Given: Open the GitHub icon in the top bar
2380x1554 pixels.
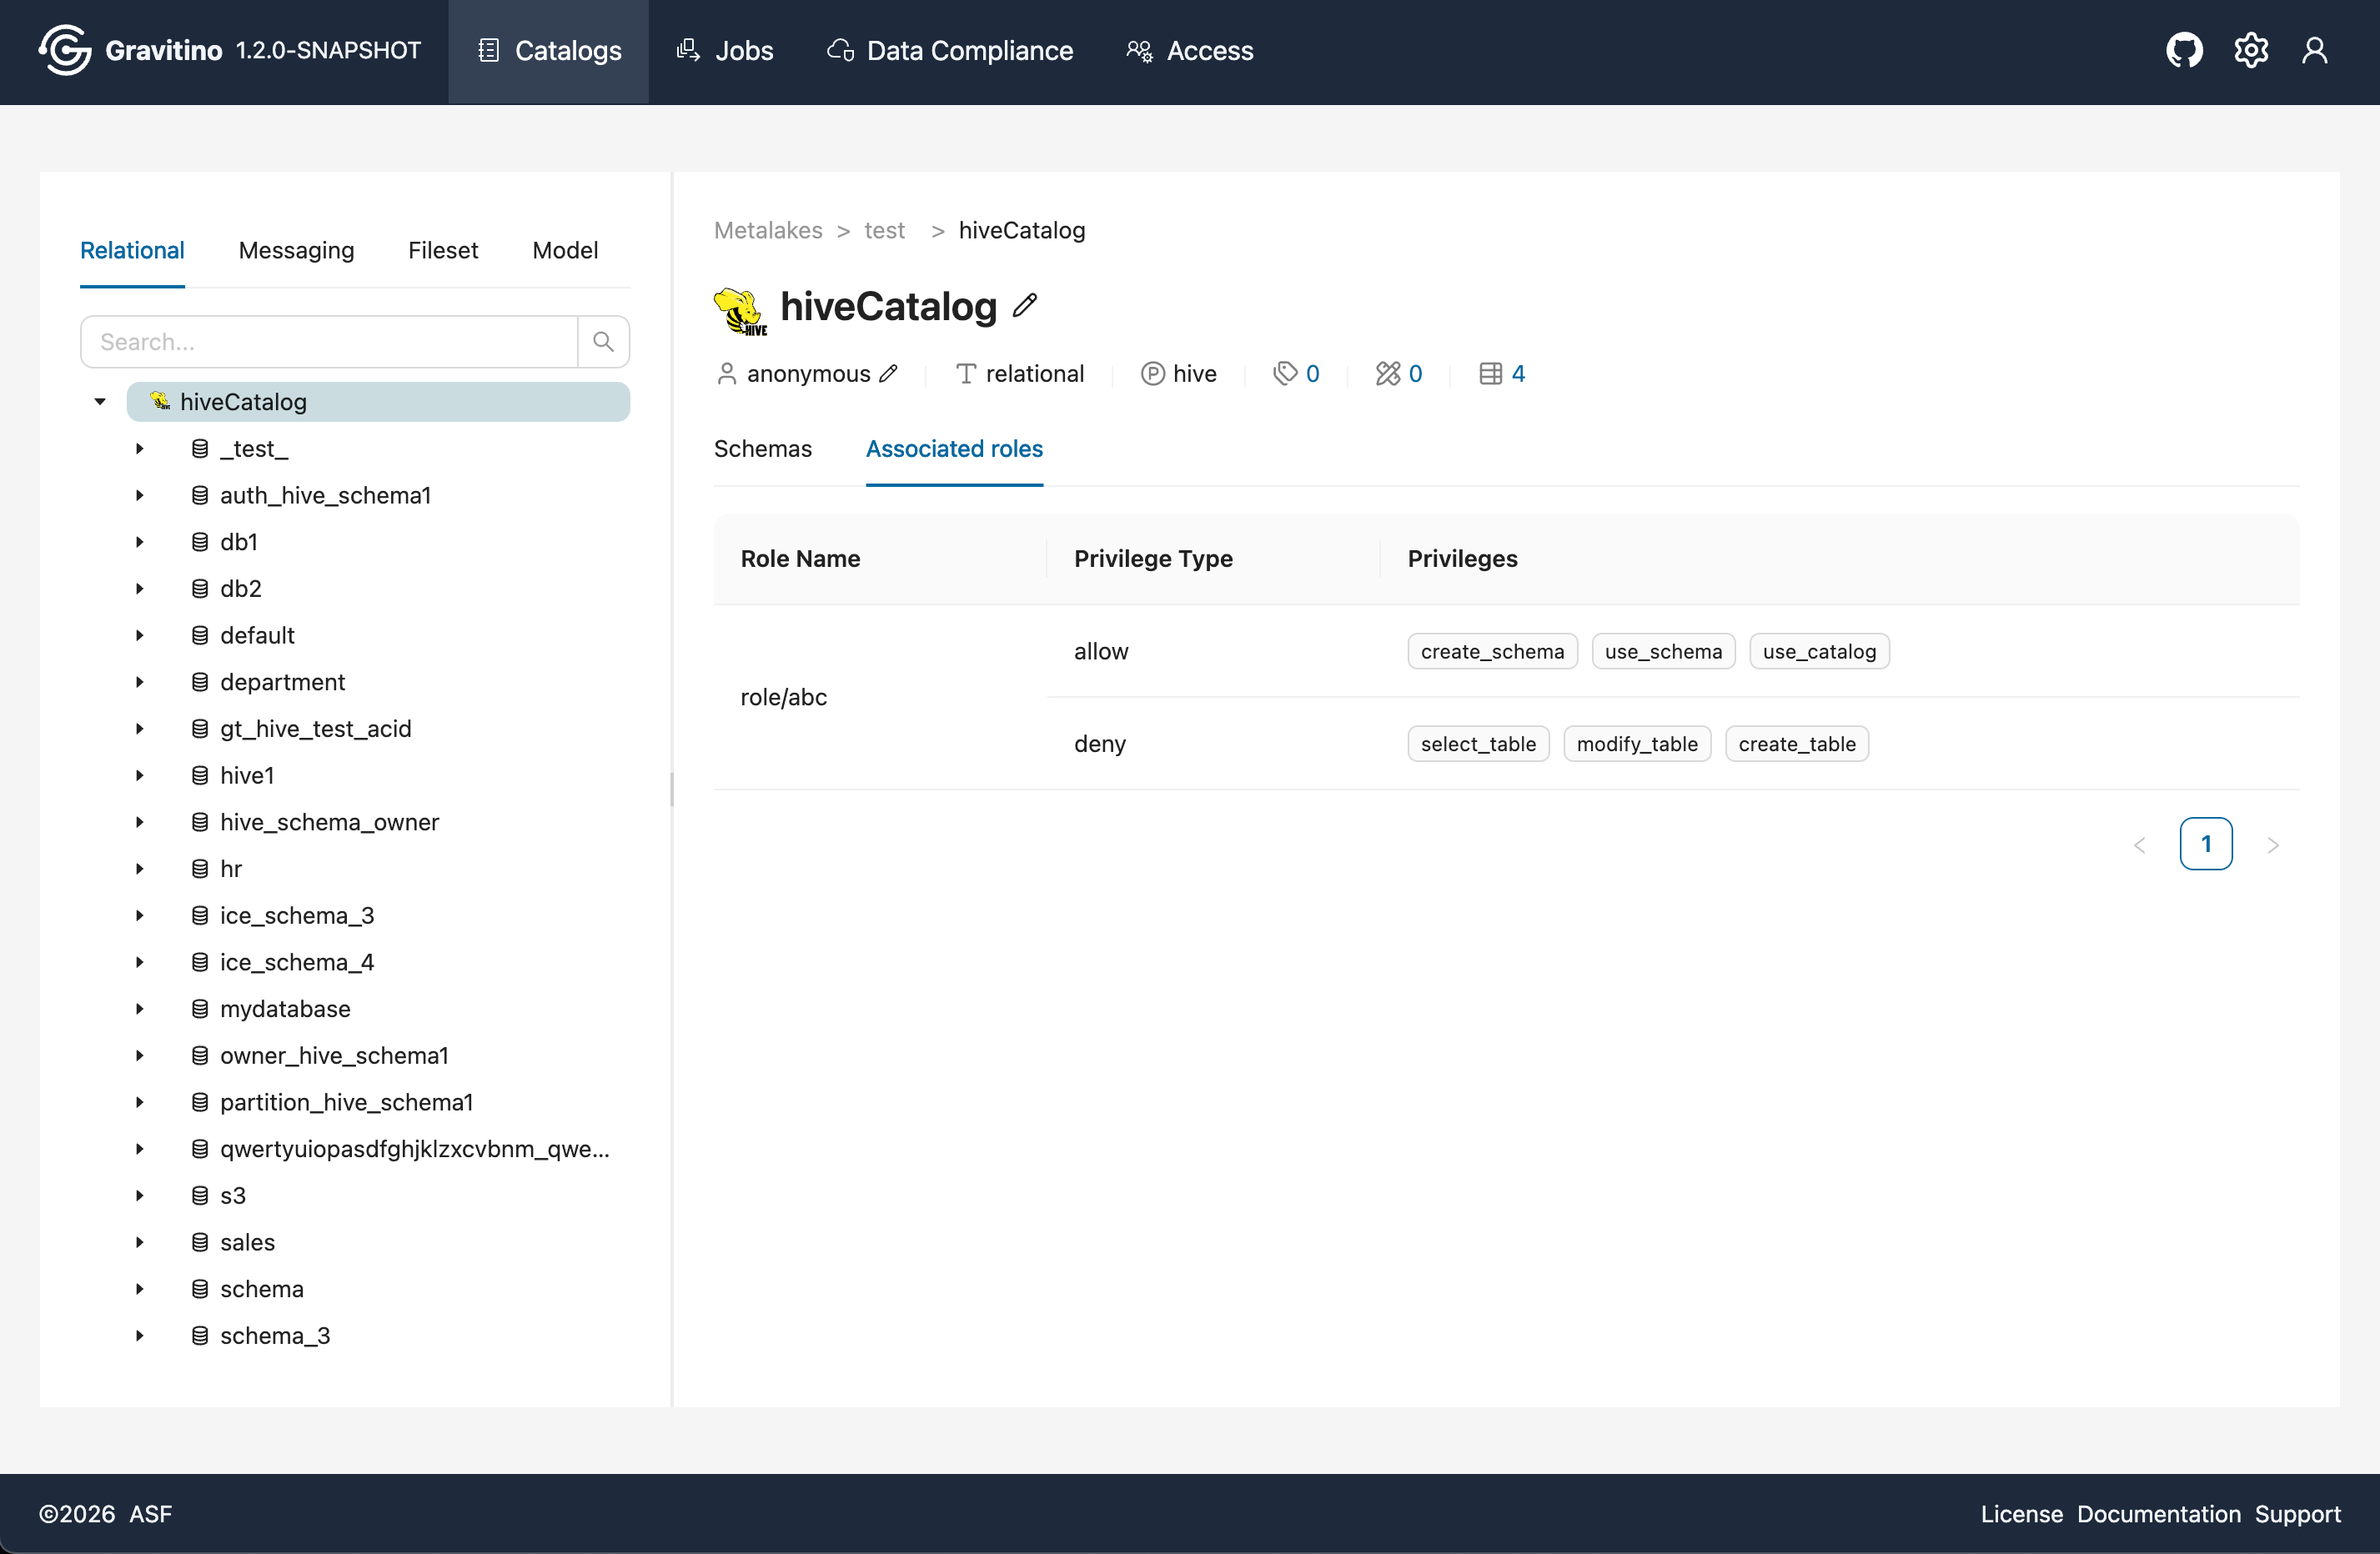Looking at the screenshot, I should click(2184, 50).
